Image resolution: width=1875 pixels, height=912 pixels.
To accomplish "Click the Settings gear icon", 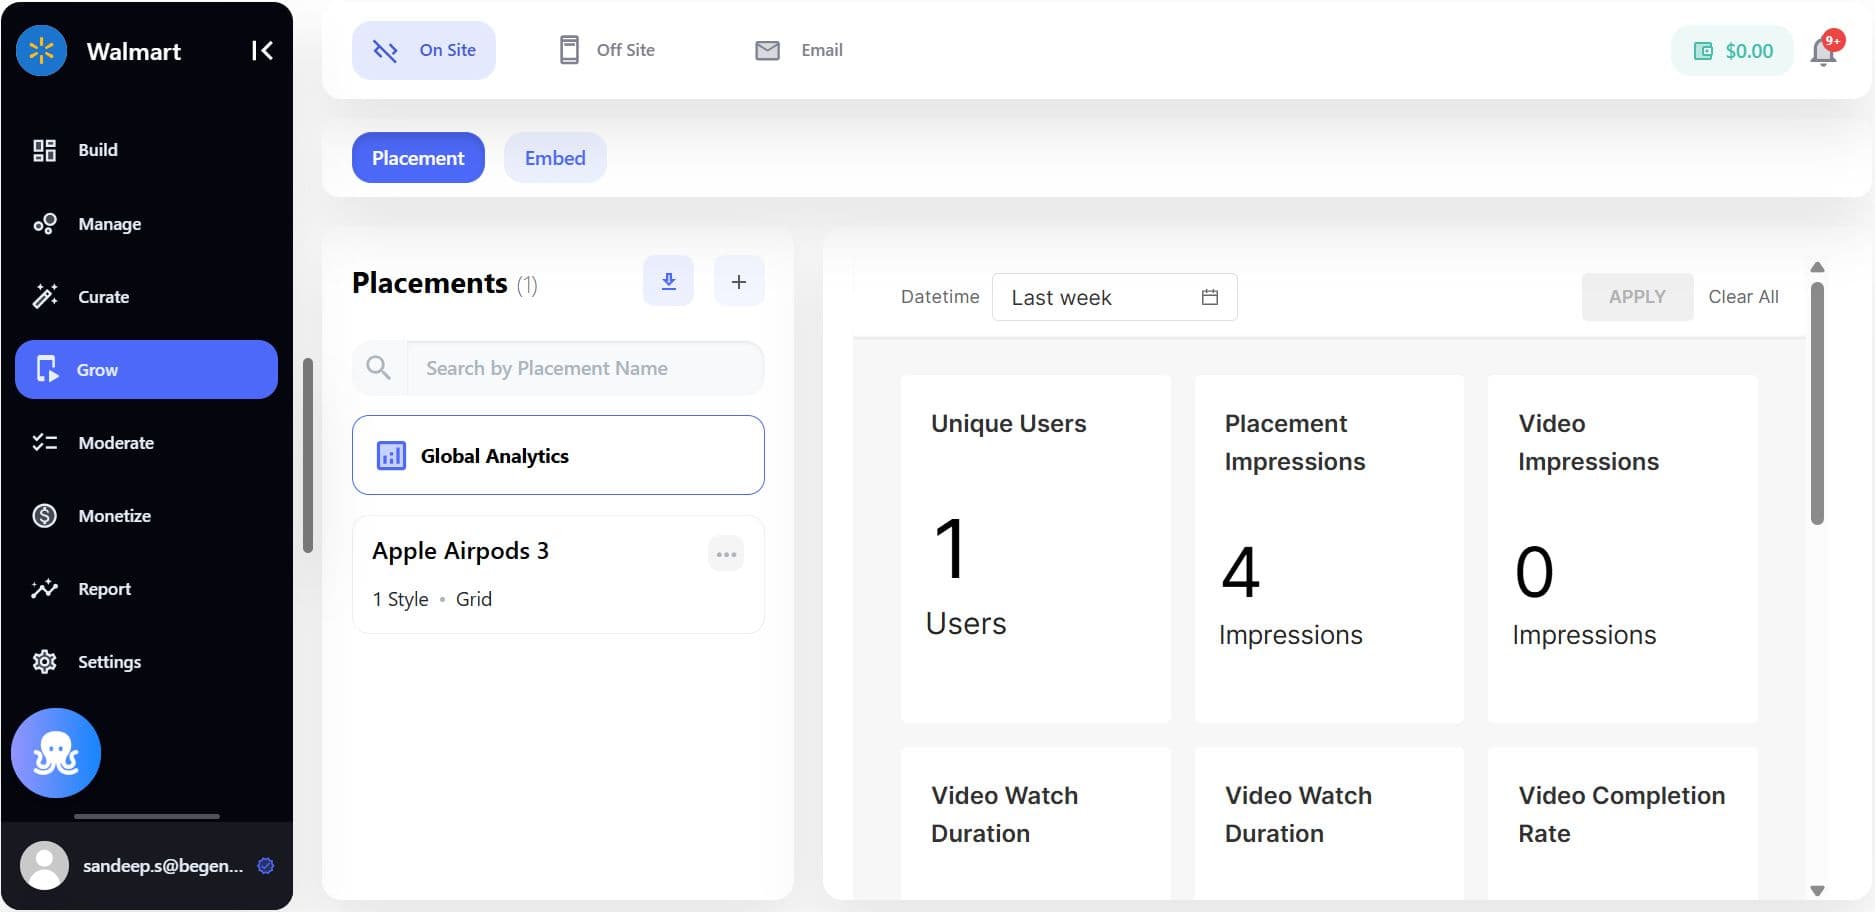I will click(44, 662).
